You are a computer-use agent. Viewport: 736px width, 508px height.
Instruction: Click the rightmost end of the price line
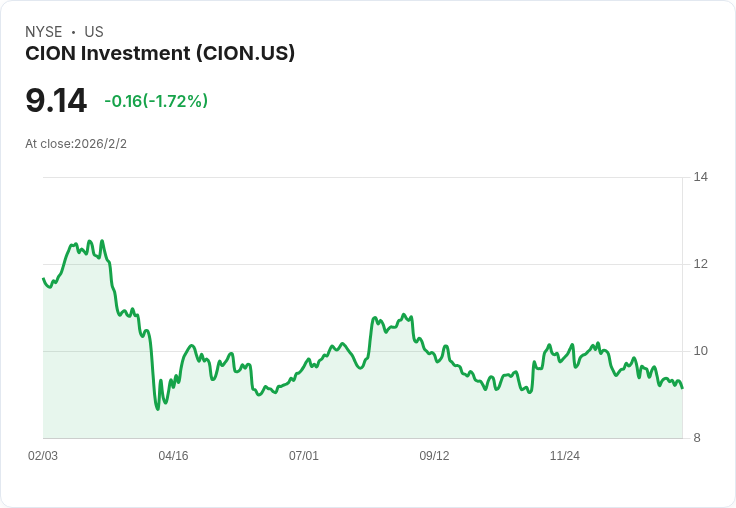[682, 388]
